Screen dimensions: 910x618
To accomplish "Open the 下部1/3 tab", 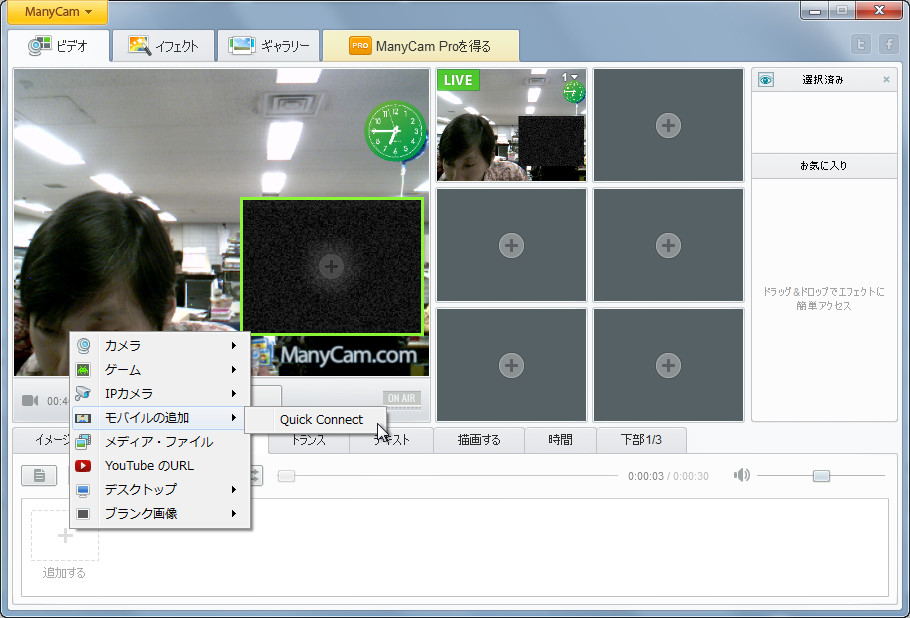I will 641,440.
